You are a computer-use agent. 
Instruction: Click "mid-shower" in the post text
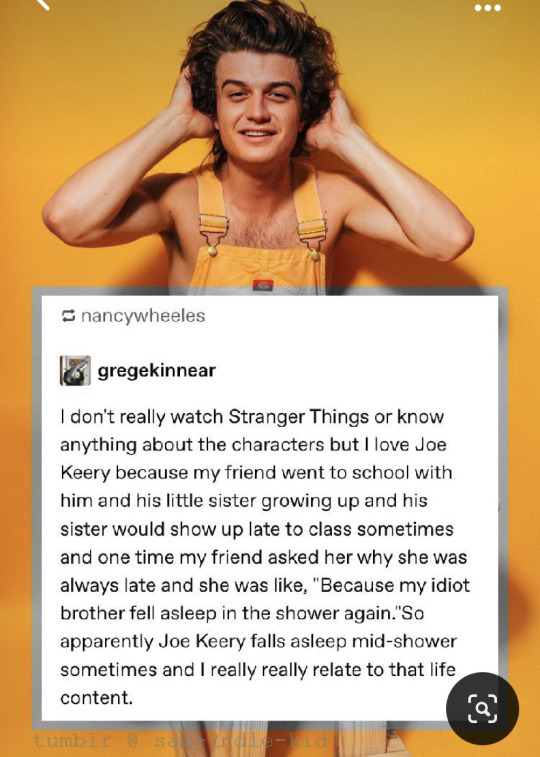point(404,642)
